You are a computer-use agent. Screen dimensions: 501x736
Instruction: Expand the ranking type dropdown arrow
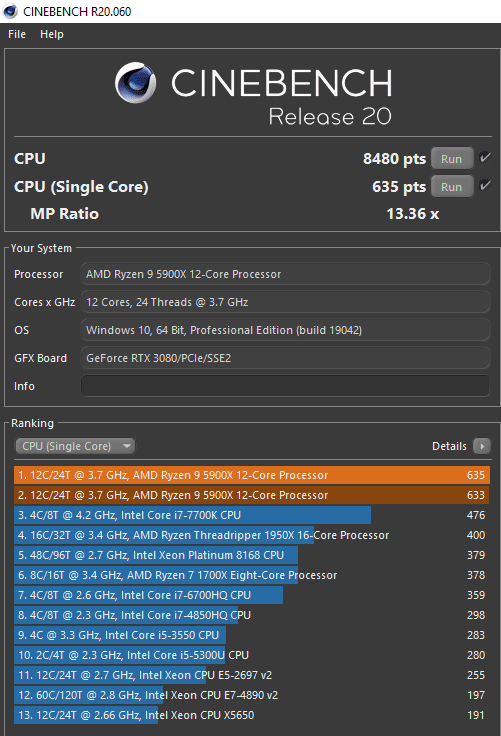click(127, 446)
